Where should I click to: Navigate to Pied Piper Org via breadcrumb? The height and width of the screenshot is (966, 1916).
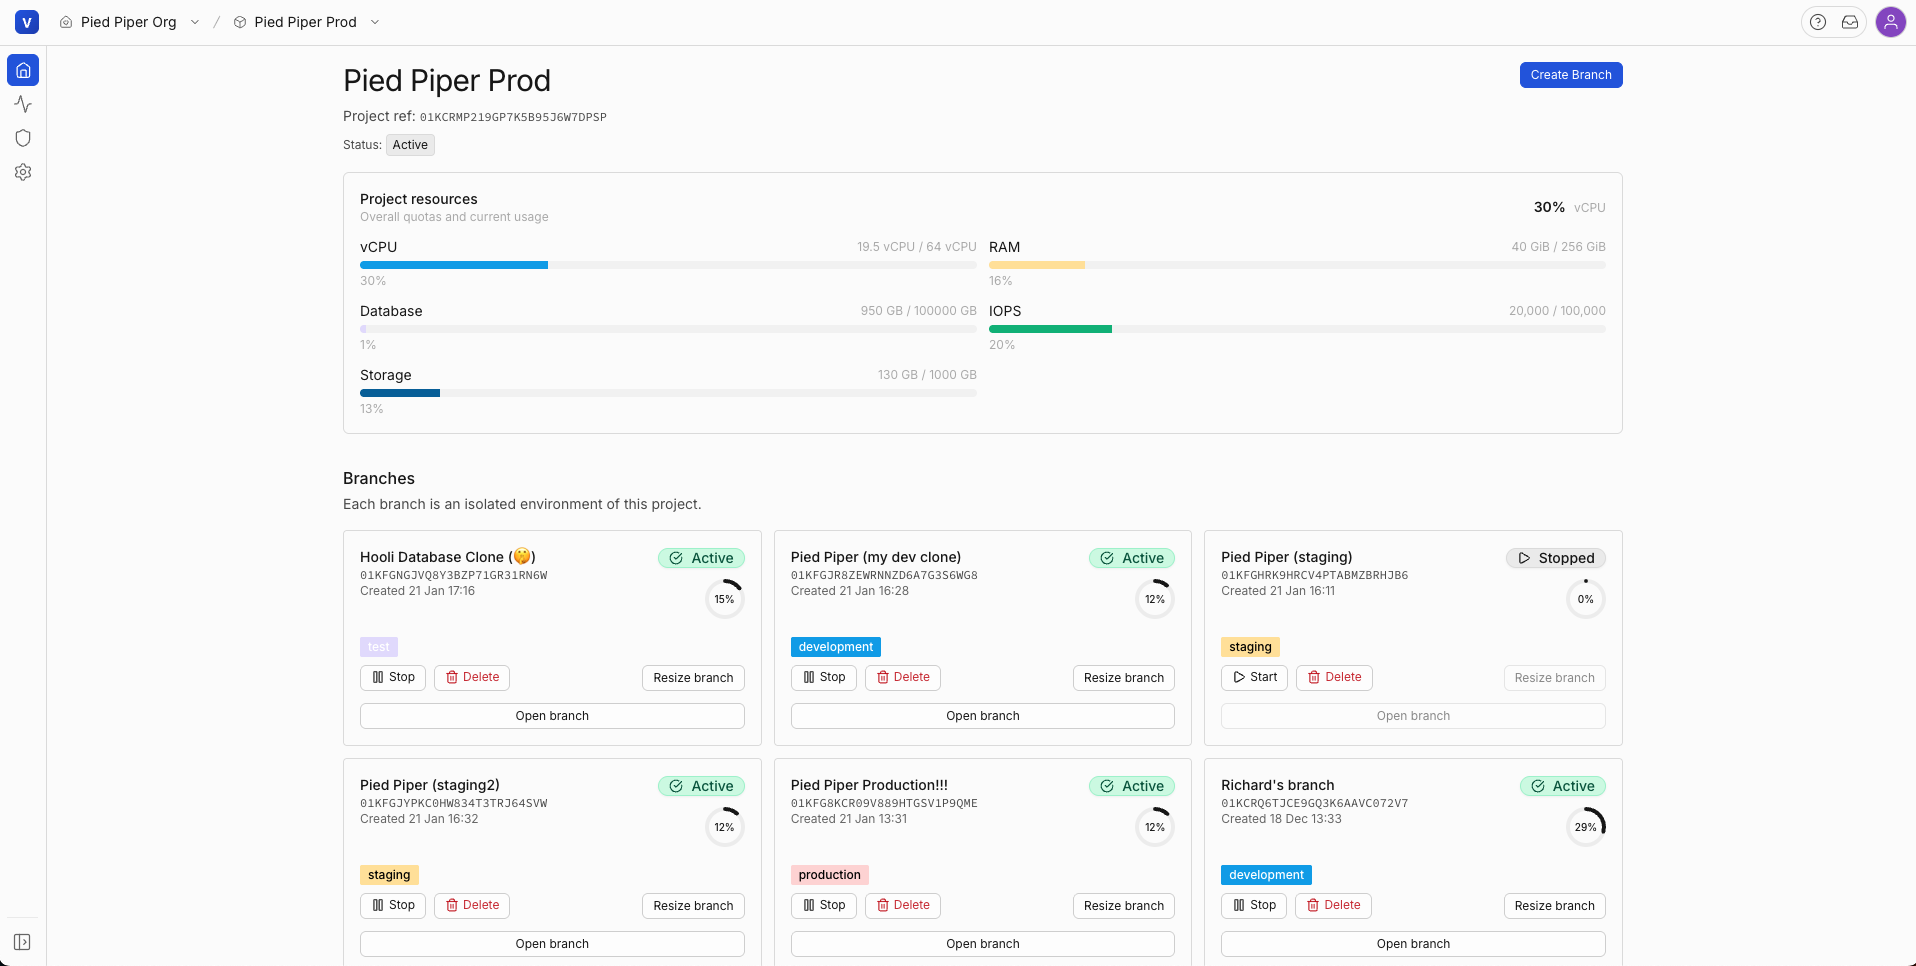point(128,21)
